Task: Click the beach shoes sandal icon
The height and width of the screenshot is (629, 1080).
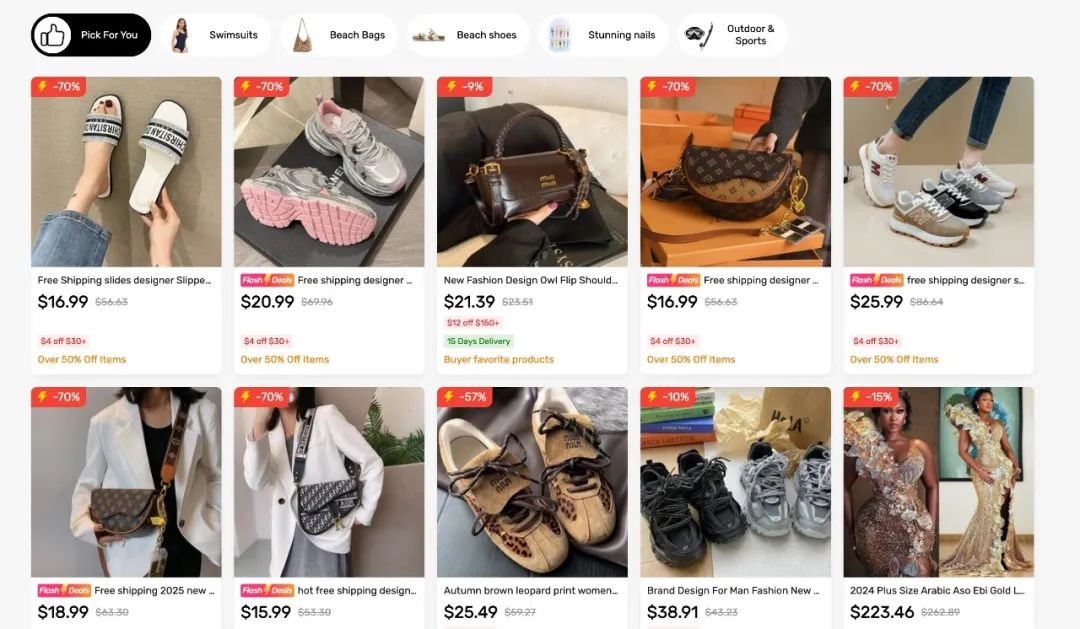Action: tap(428, 35)
